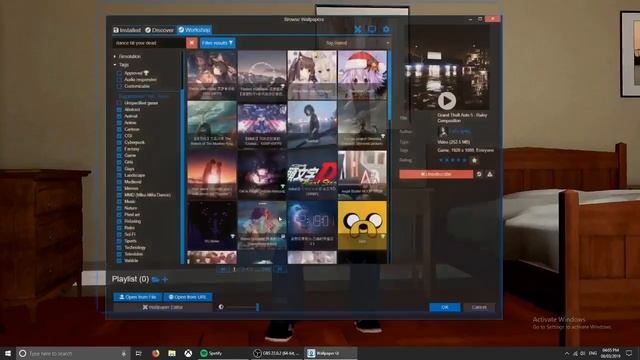Uncheck the Landscape genre checkbox
Image resolution: width=640 pixels, height=360 pixels.
tap(120, 175)
